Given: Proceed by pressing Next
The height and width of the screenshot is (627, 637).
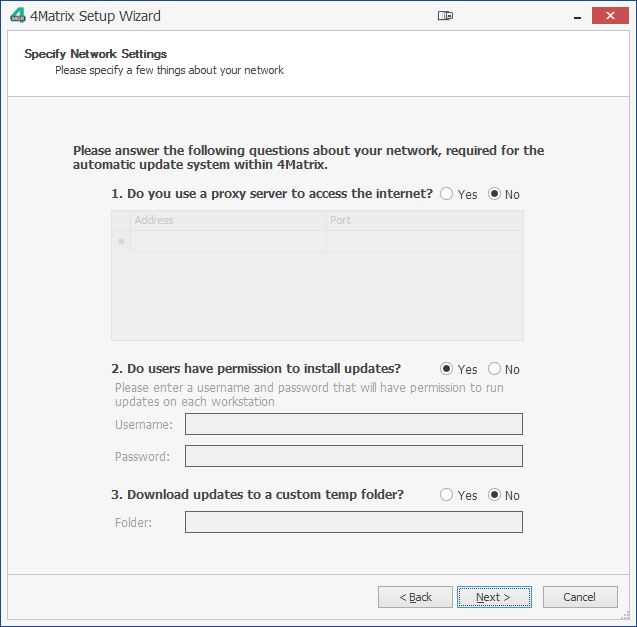Looking at the screenshot, I should [x=494, y=597].
